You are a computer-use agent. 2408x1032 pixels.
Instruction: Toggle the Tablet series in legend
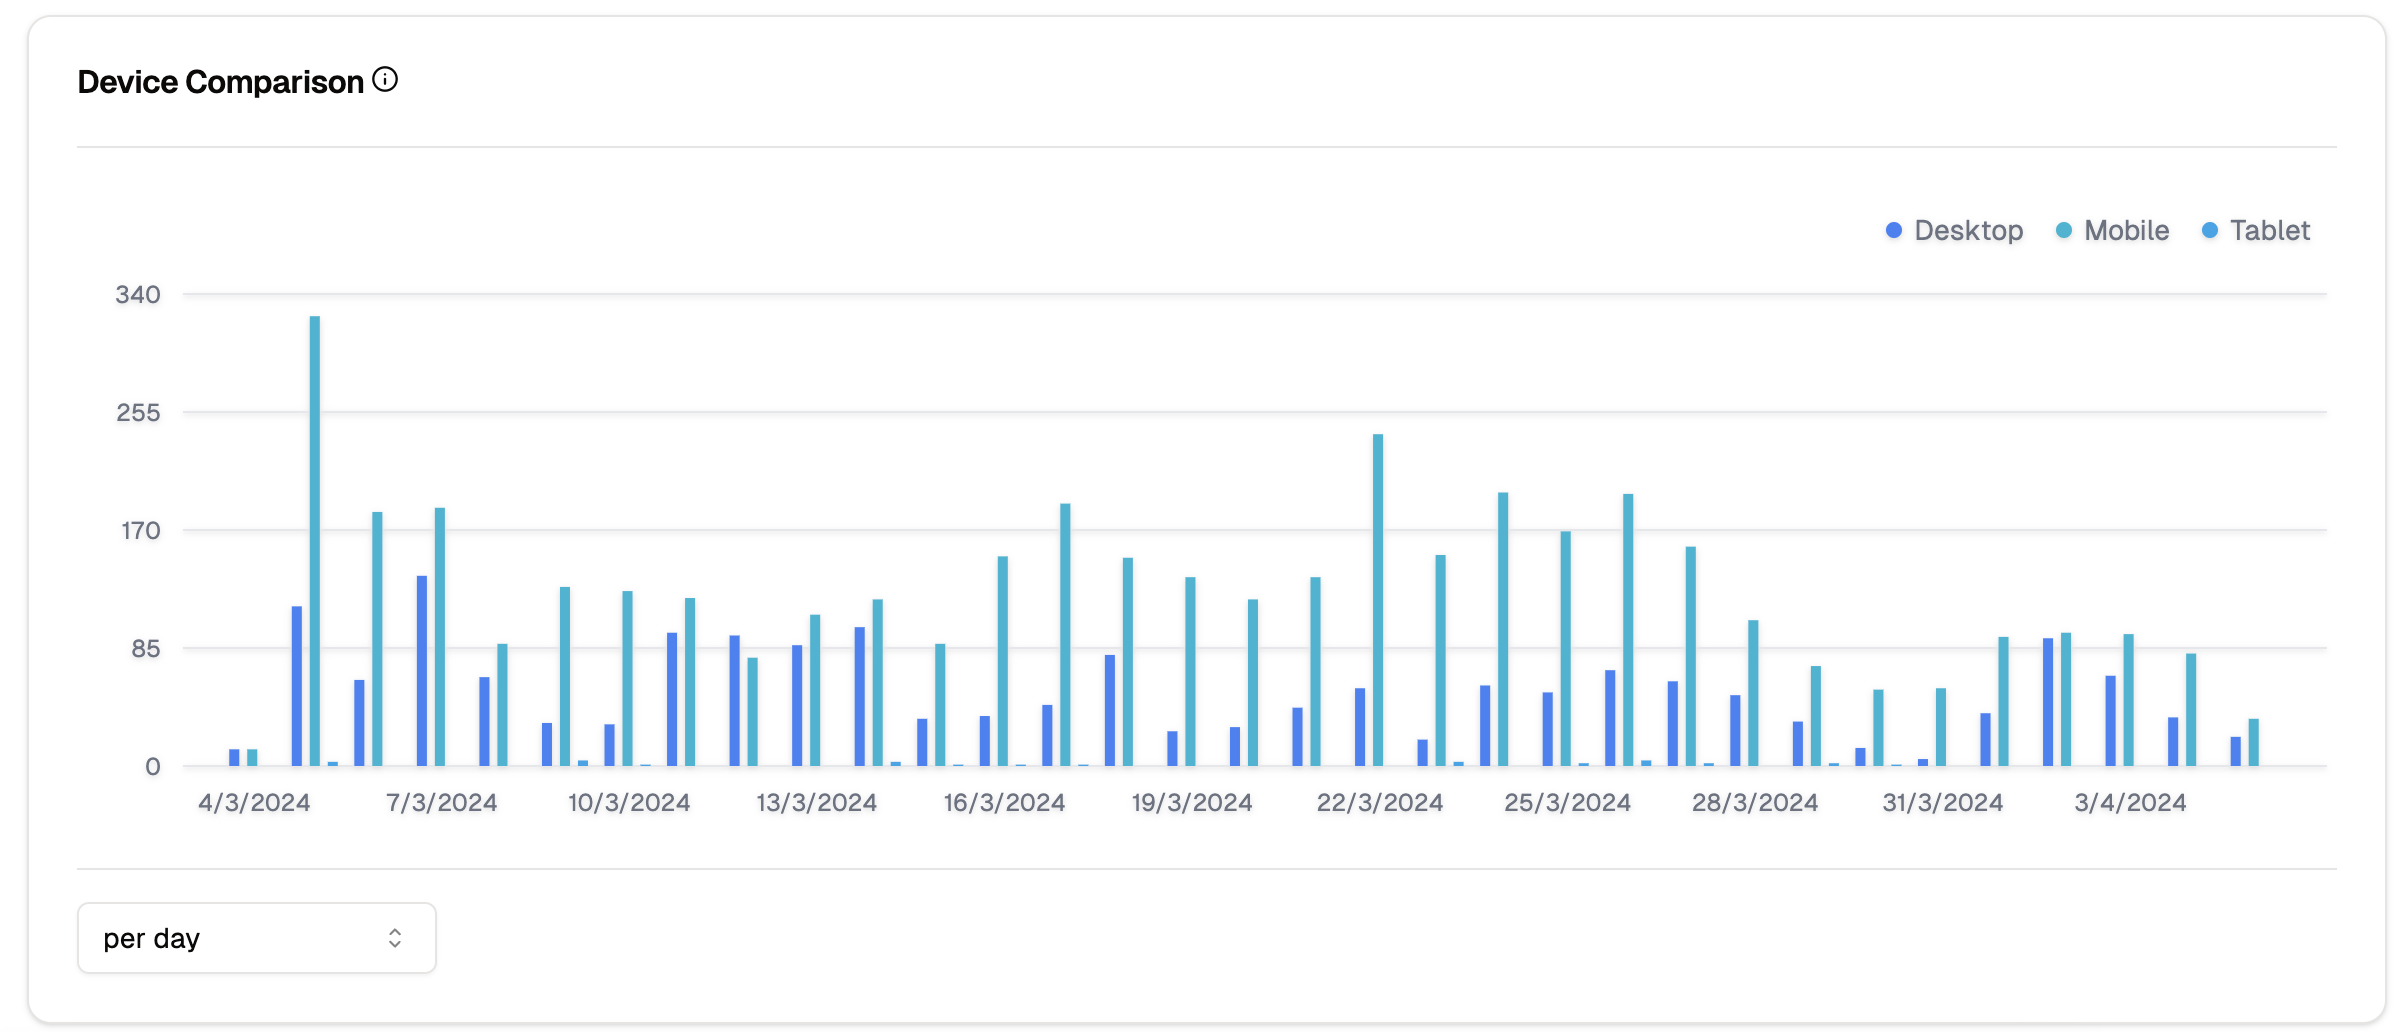point(2257,231)
